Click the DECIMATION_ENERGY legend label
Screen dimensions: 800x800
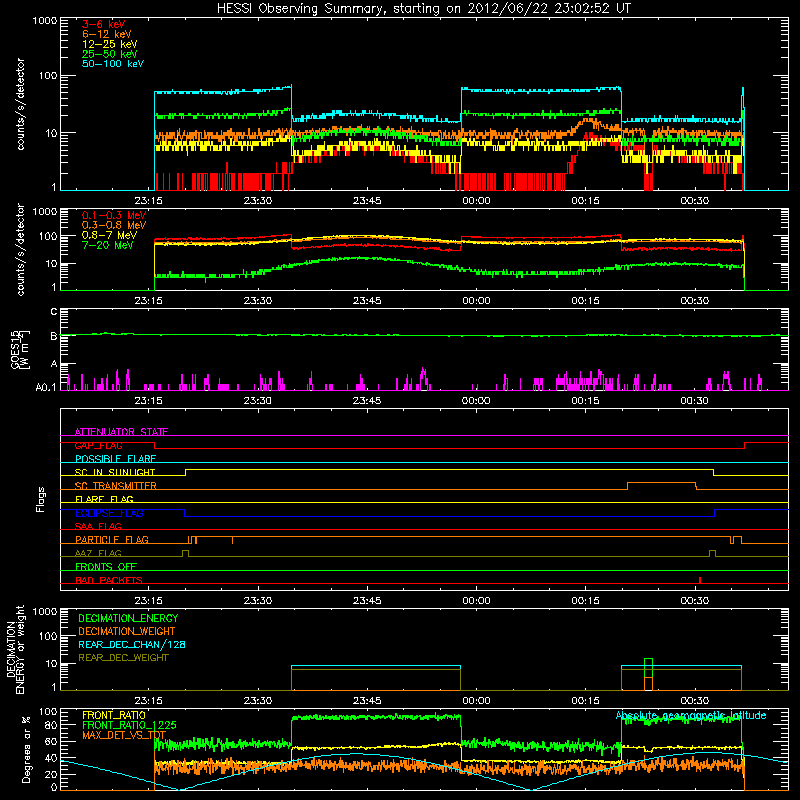128,618
